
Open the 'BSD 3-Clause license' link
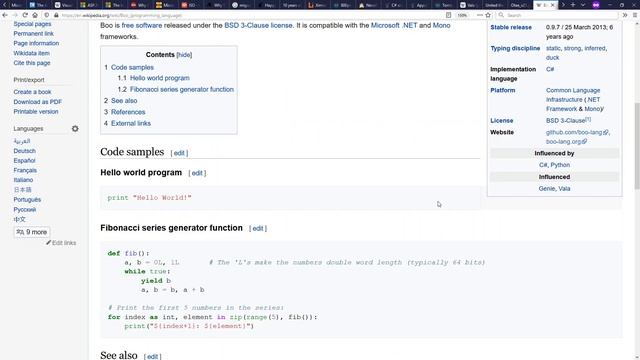click(x=258, y=25)
